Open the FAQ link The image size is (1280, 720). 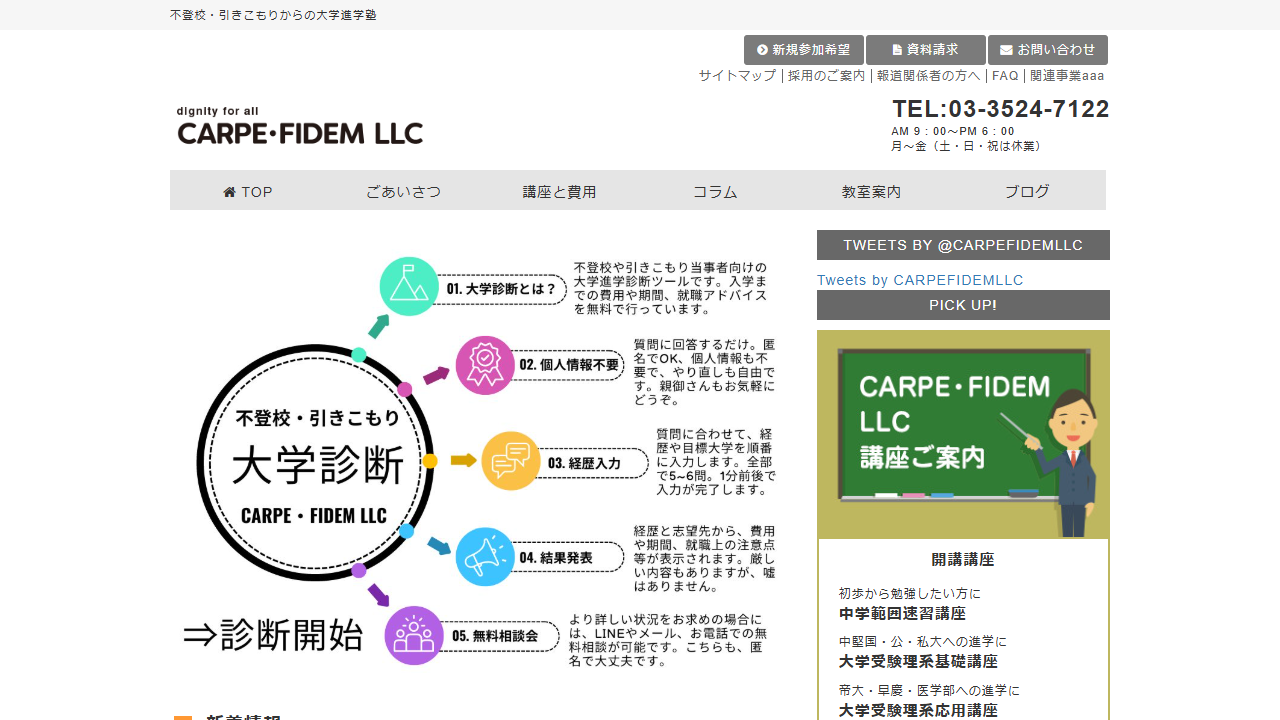(x=1005, y=76)
